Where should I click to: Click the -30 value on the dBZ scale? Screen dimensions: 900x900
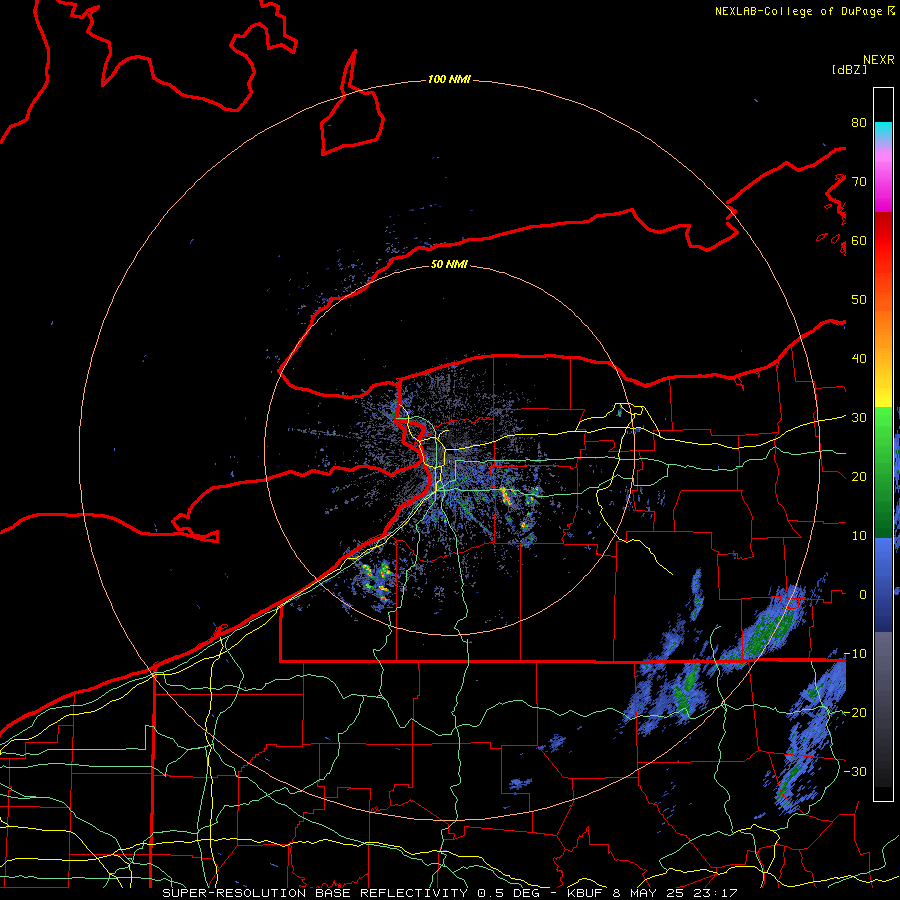(855, 771)
